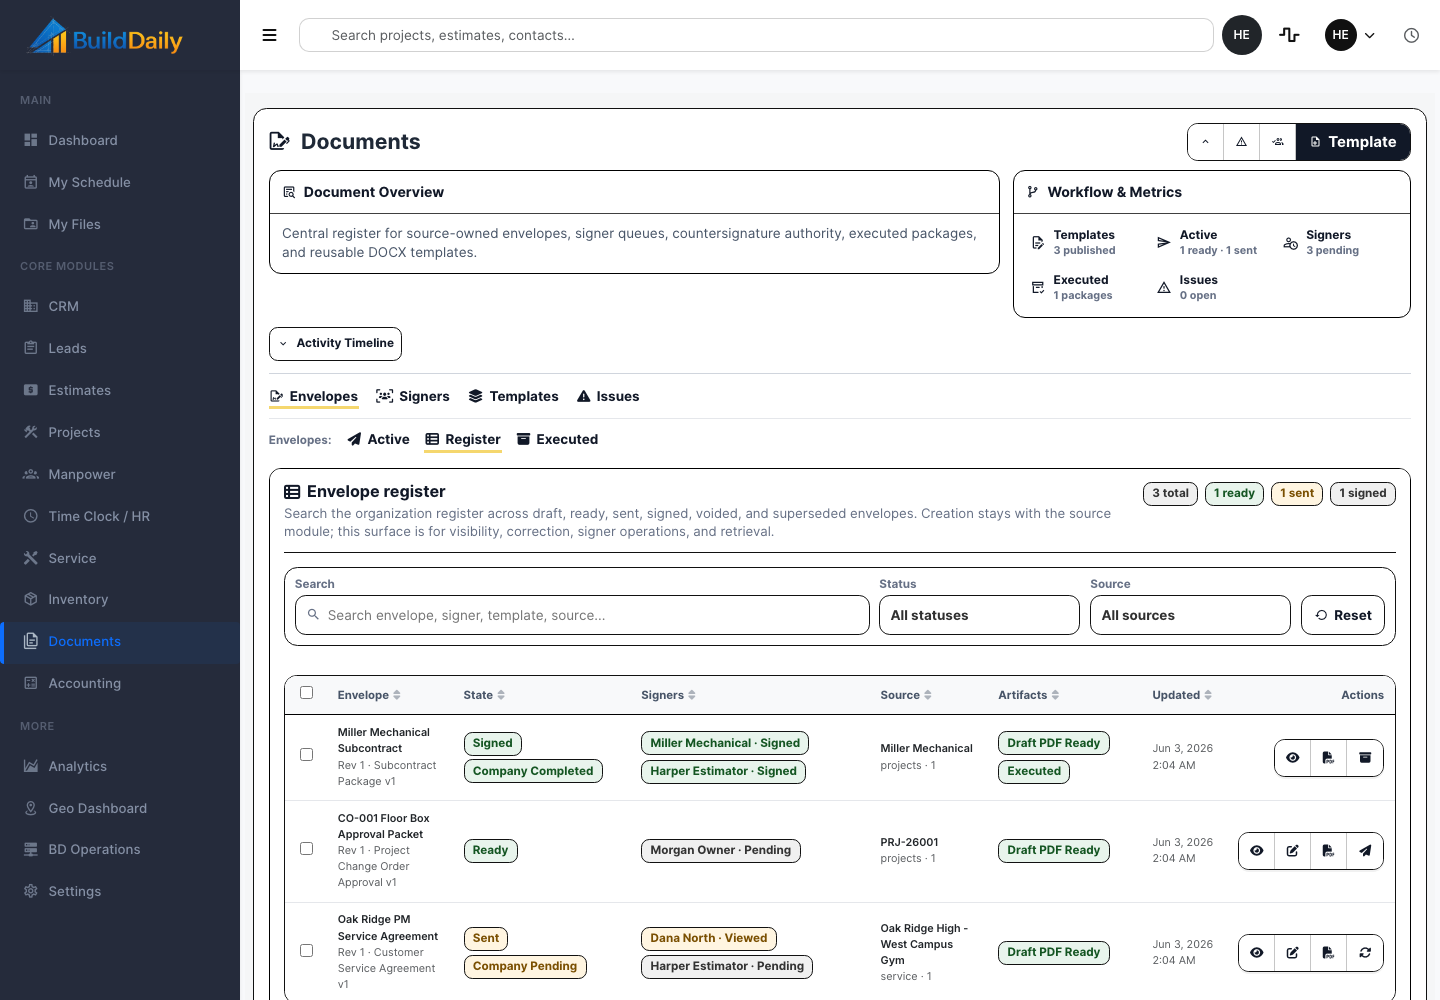
Task: Switch to the Envelopes tab
Action: (x=314, y=397)
